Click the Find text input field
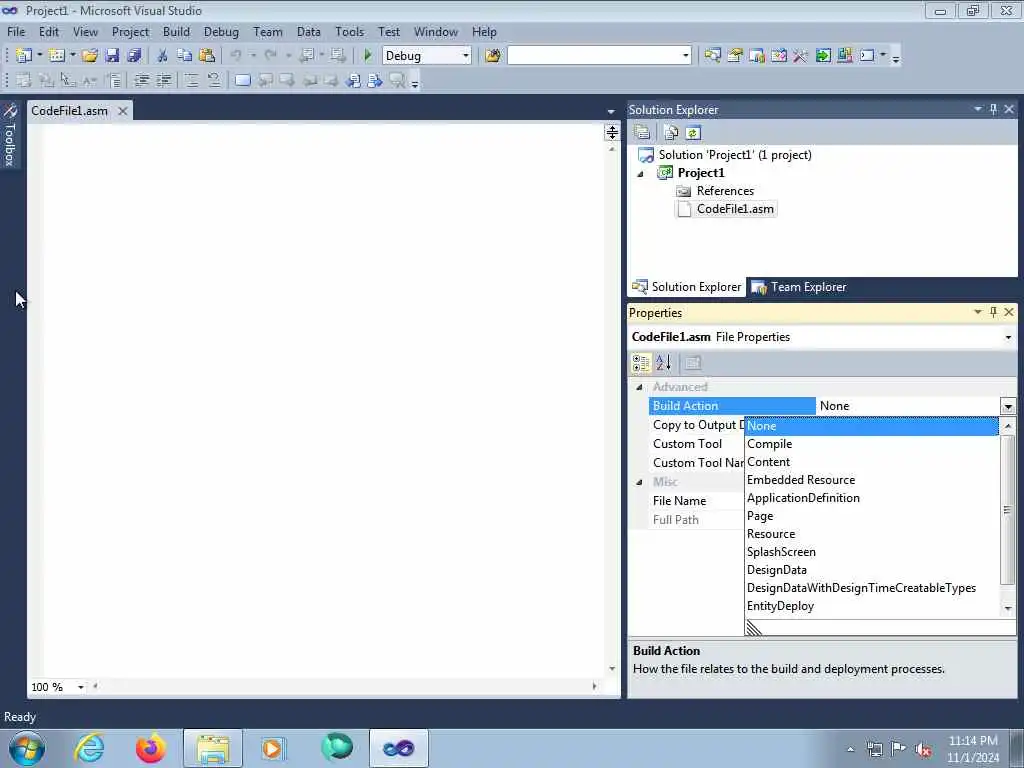The height and width of the screenshot is (768, 1024). point(594,56)
